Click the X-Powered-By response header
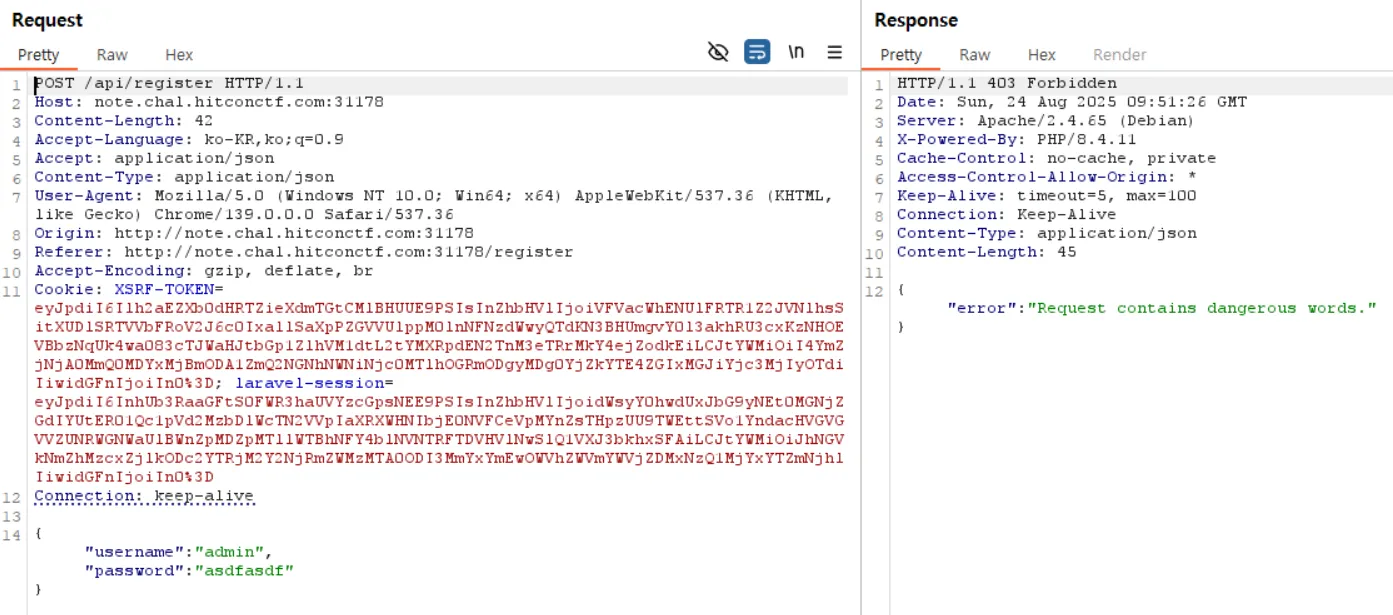 click(x=949, y=139)
